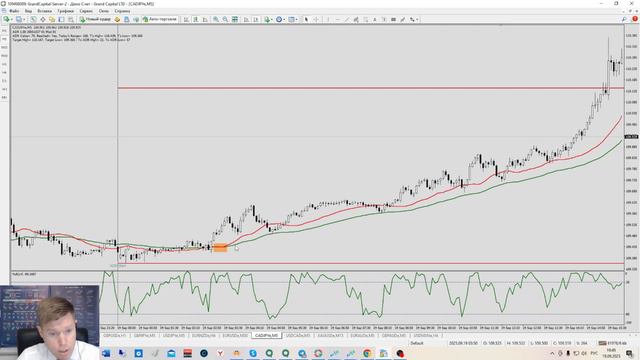Expand the Arrows objects dropdown
Screen dimensions: 640x360
(x=417, y=19)
